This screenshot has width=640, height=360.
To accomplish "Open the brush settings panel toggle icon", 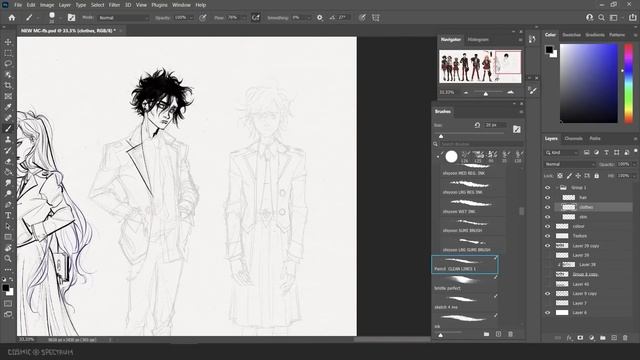I will (x=71, y=18).
